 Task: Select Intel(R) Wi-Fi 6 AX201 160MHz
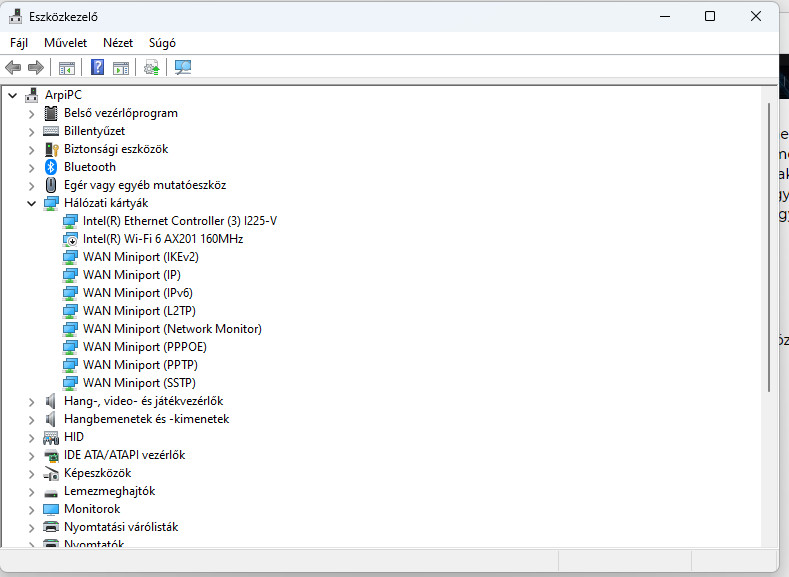tap(163, 239)
